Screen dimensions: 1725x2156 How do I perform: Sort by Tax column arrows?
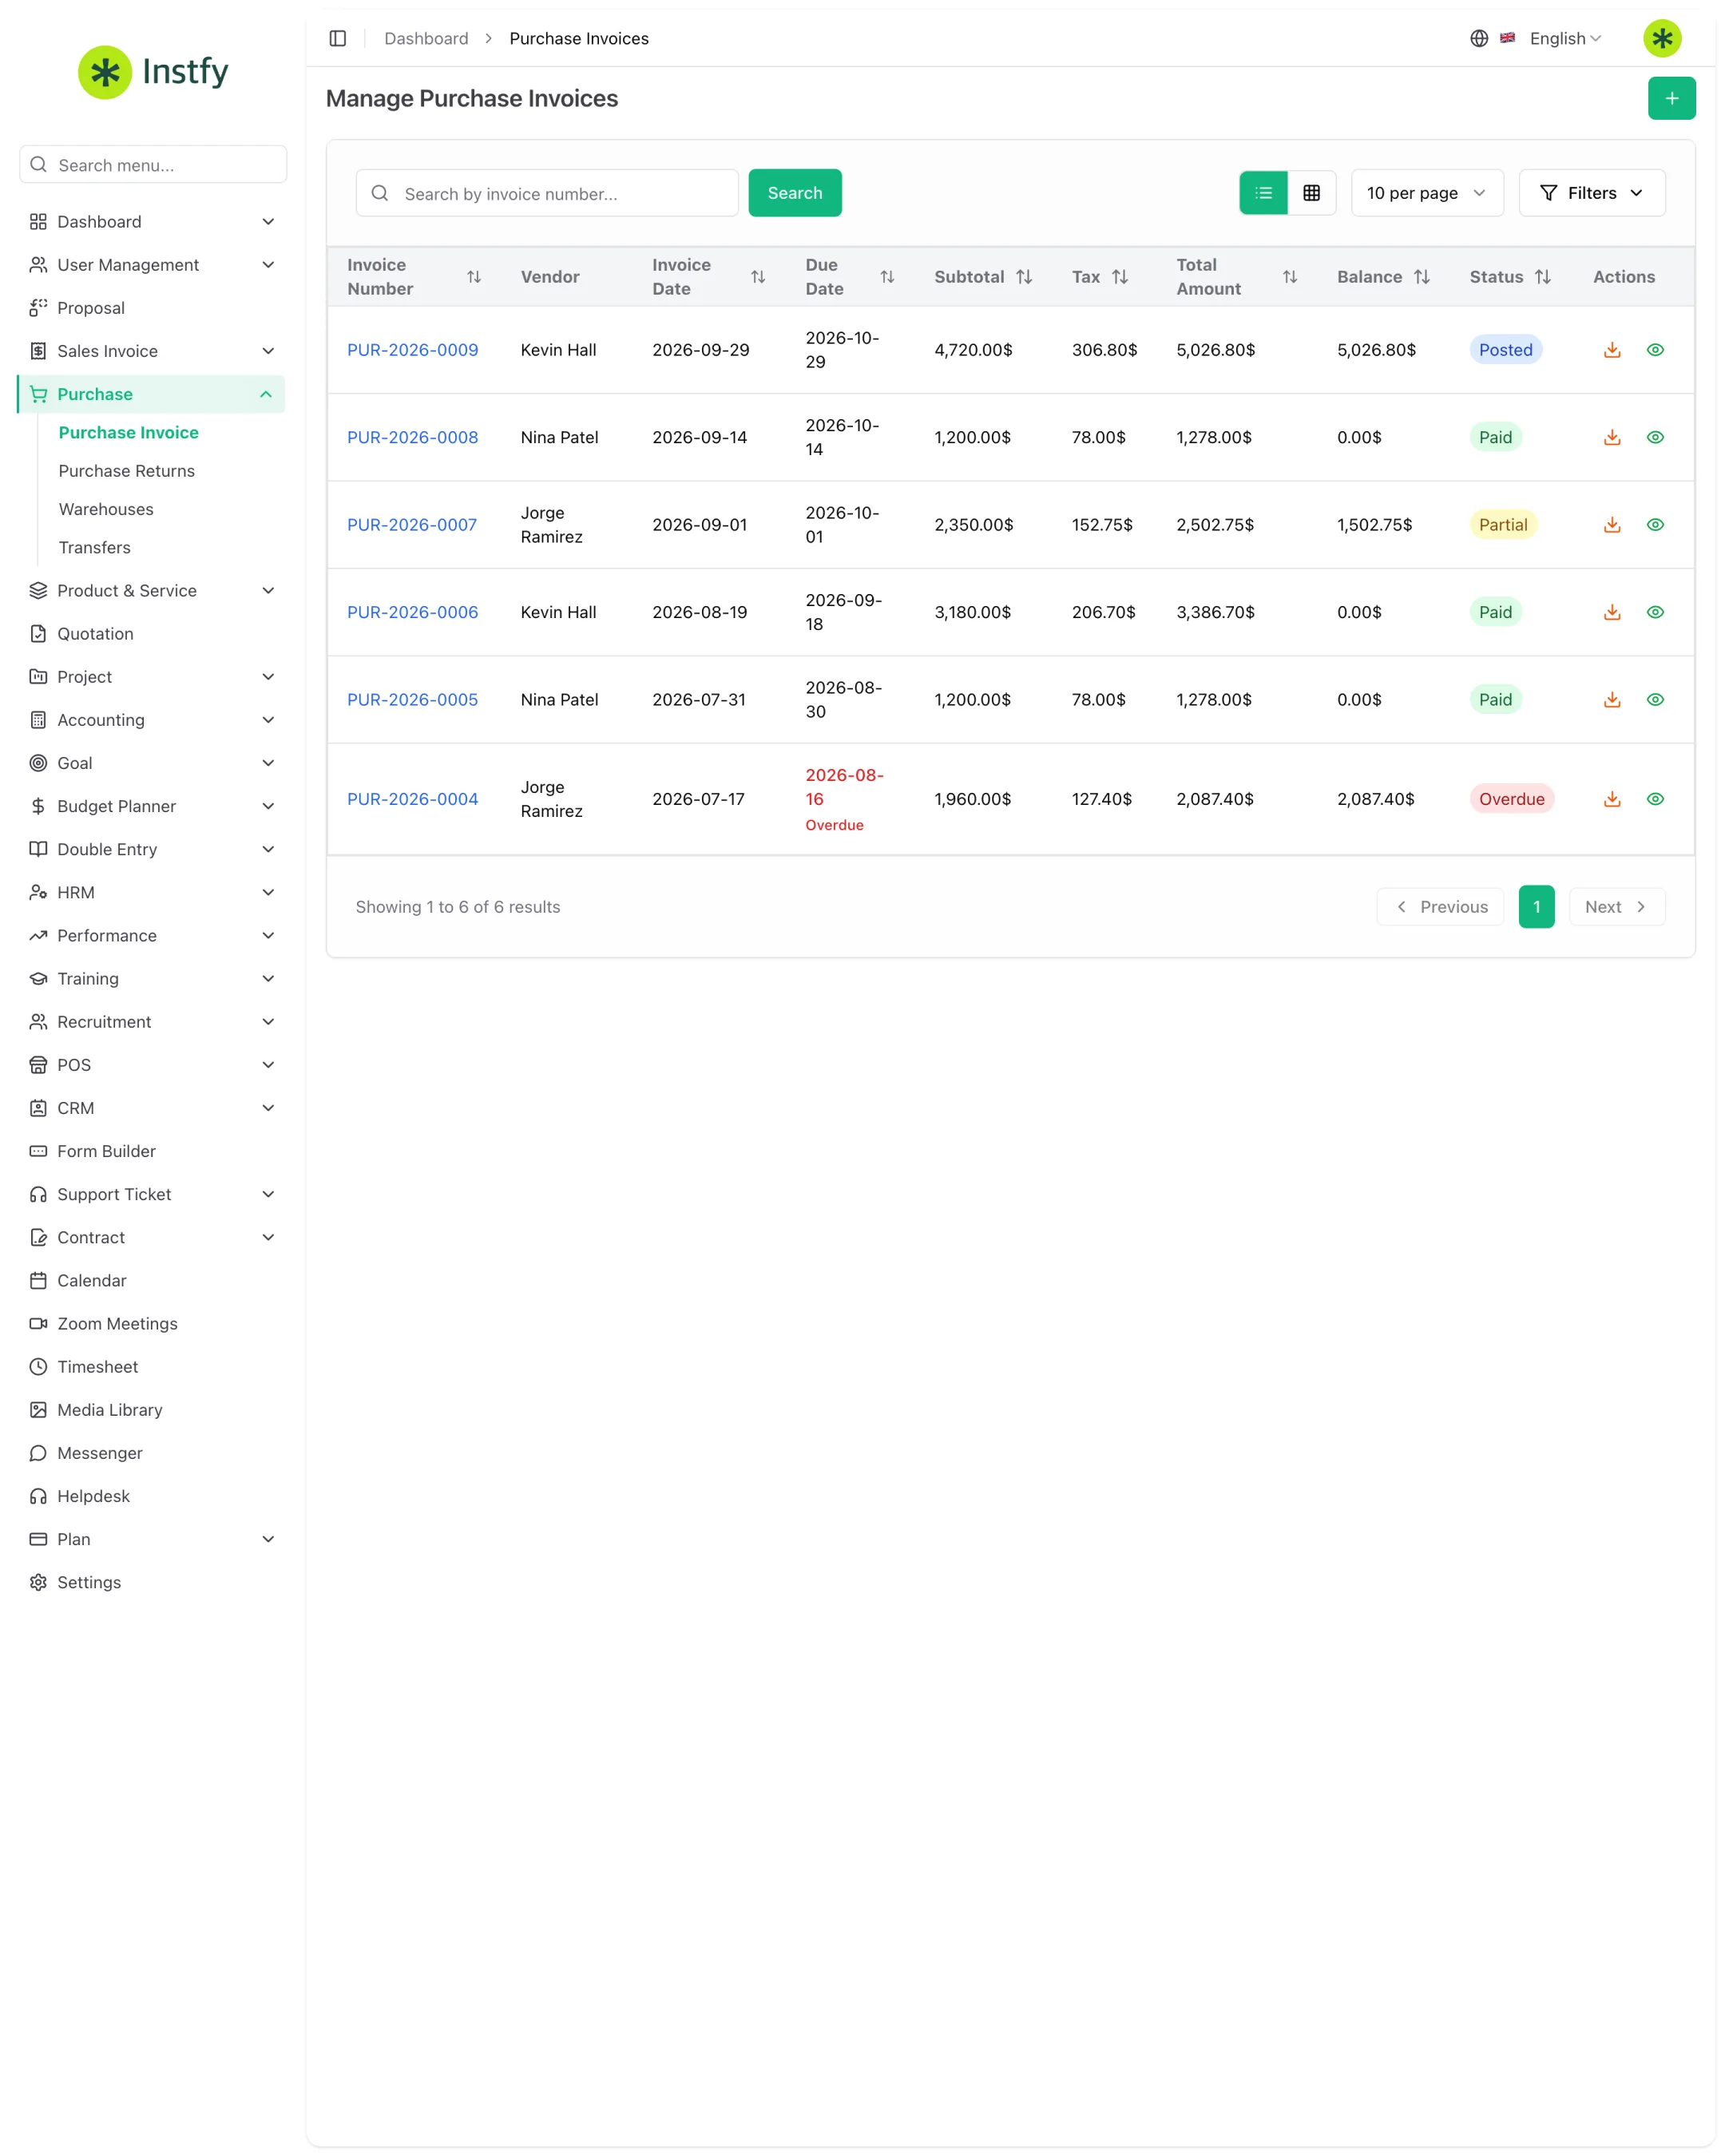pyautogui.click(x=1120, y=277)
